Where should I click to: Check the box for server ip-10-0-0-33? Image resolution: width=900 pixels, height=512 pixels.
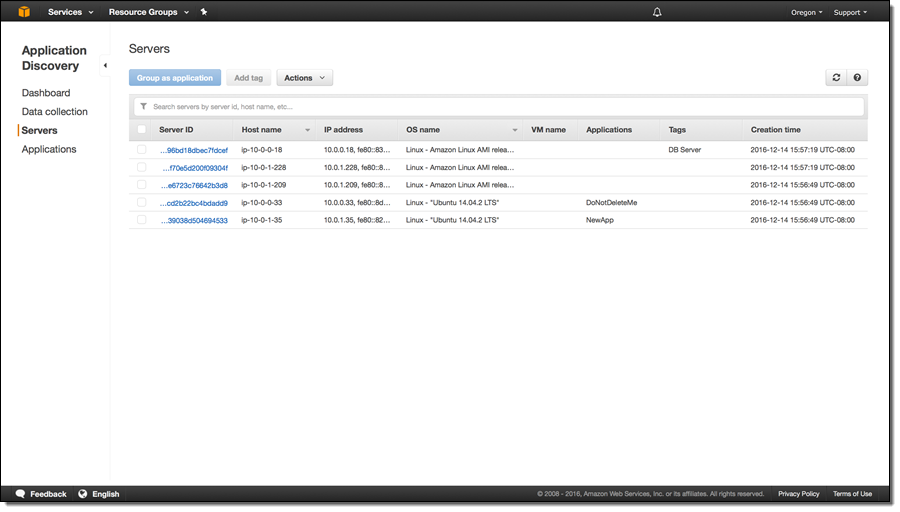point(142,202)
